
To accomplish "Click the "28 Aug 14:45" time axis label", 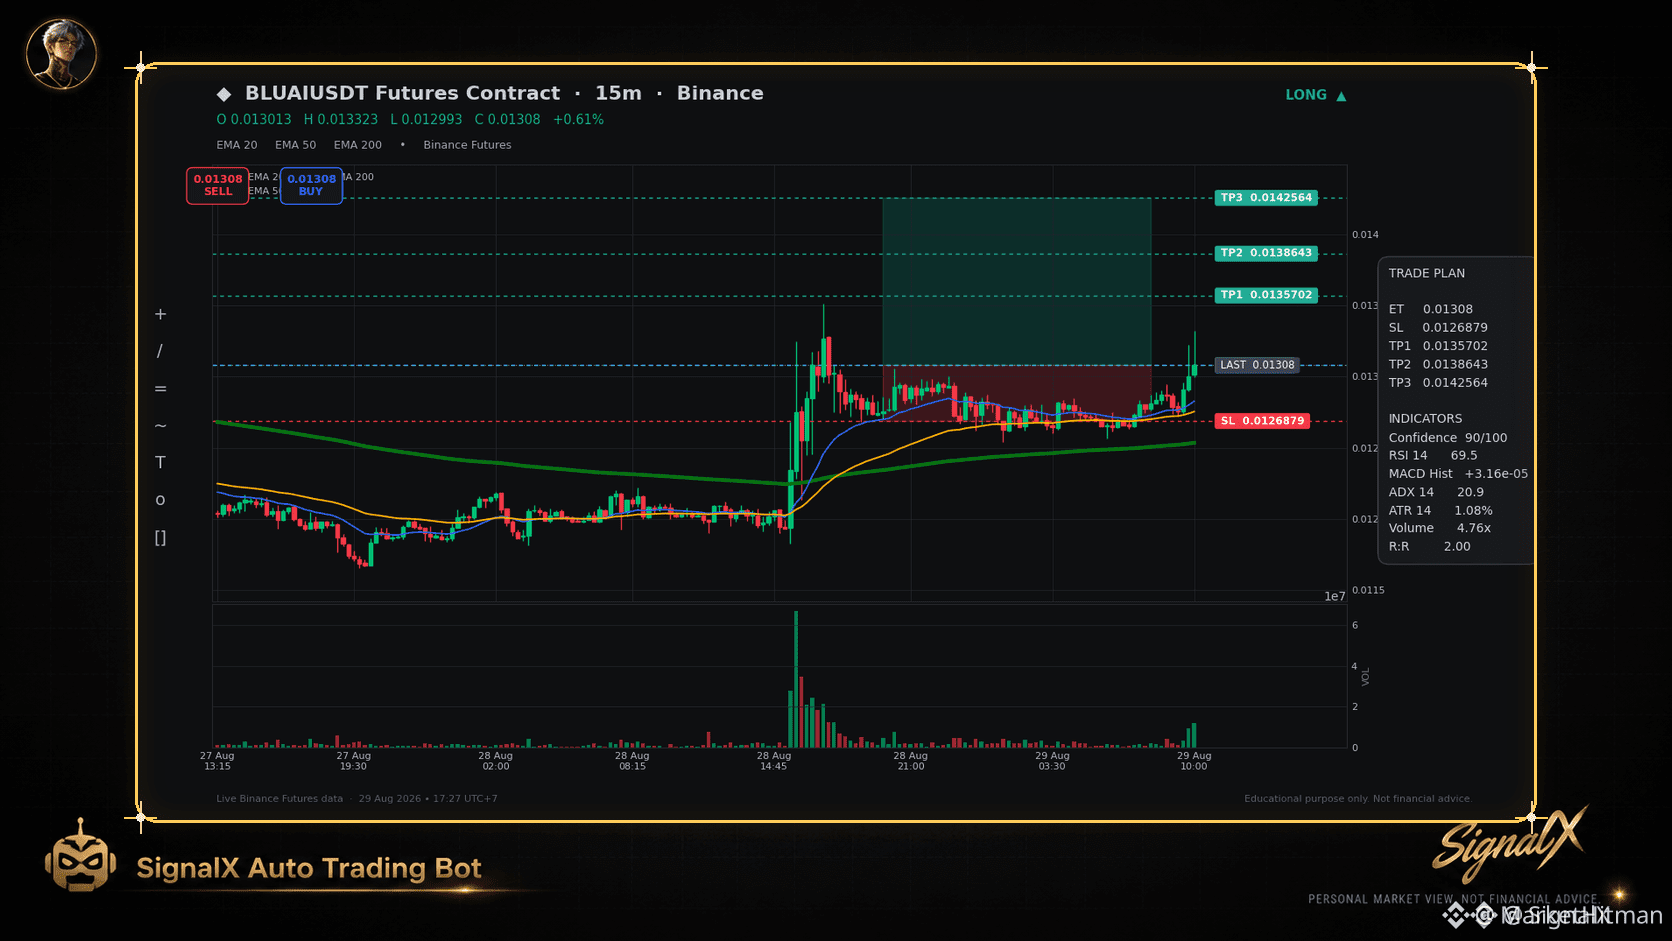I will [x=773, y=761].
